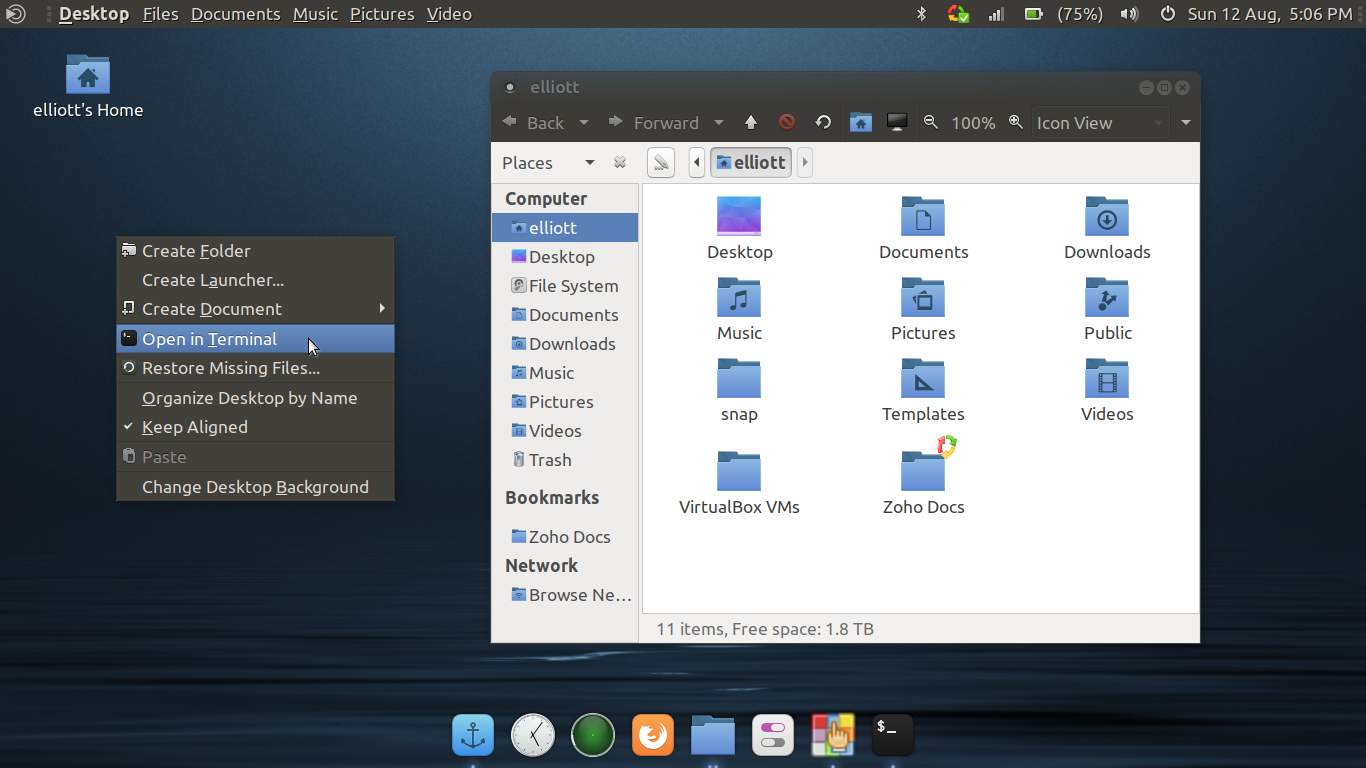This screenshot has height=768, width=1366.
Task: Click the Forward button
Action: 654,123
